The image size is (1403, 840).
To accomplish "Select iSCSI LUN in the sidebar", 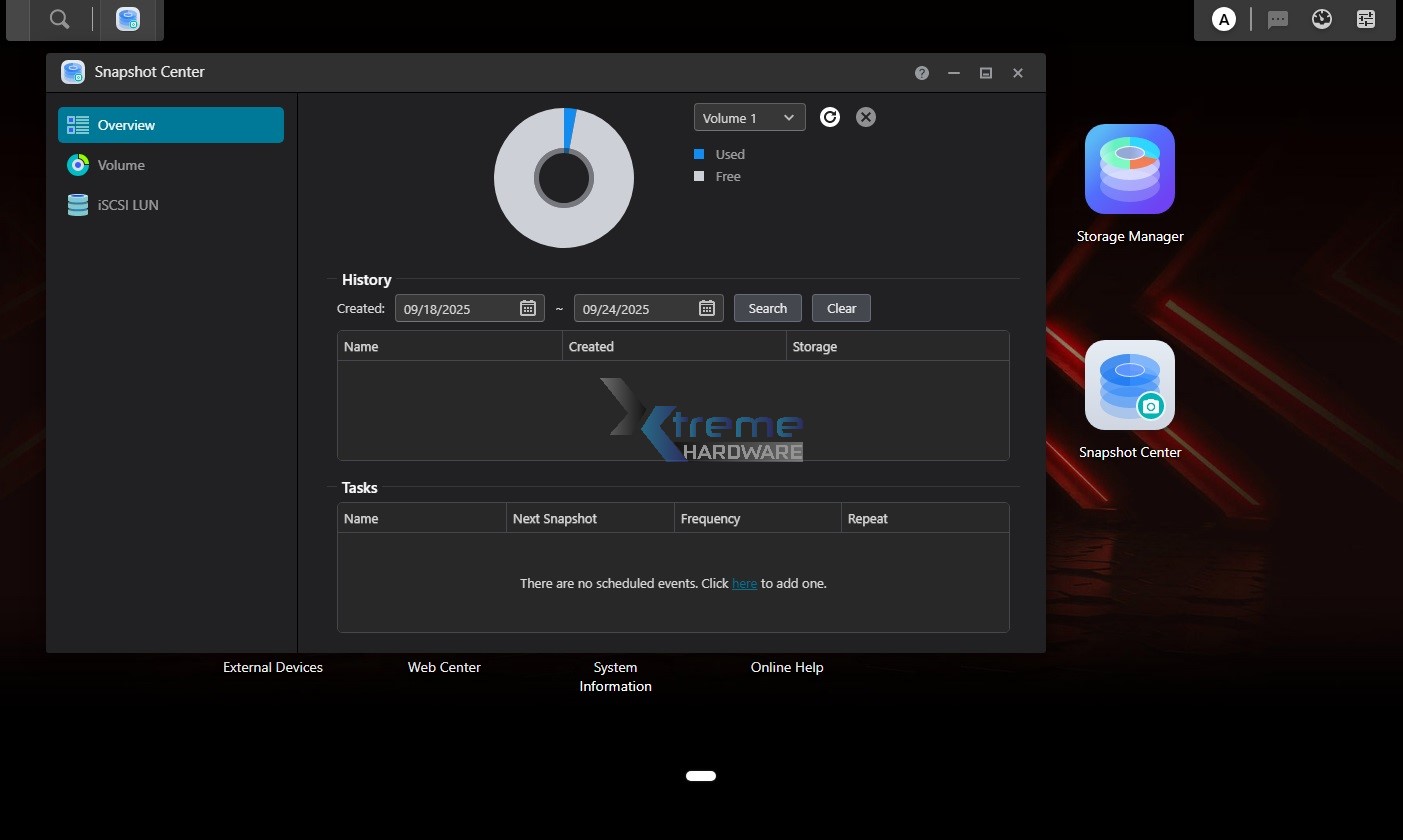I will [x=128, y=205].
